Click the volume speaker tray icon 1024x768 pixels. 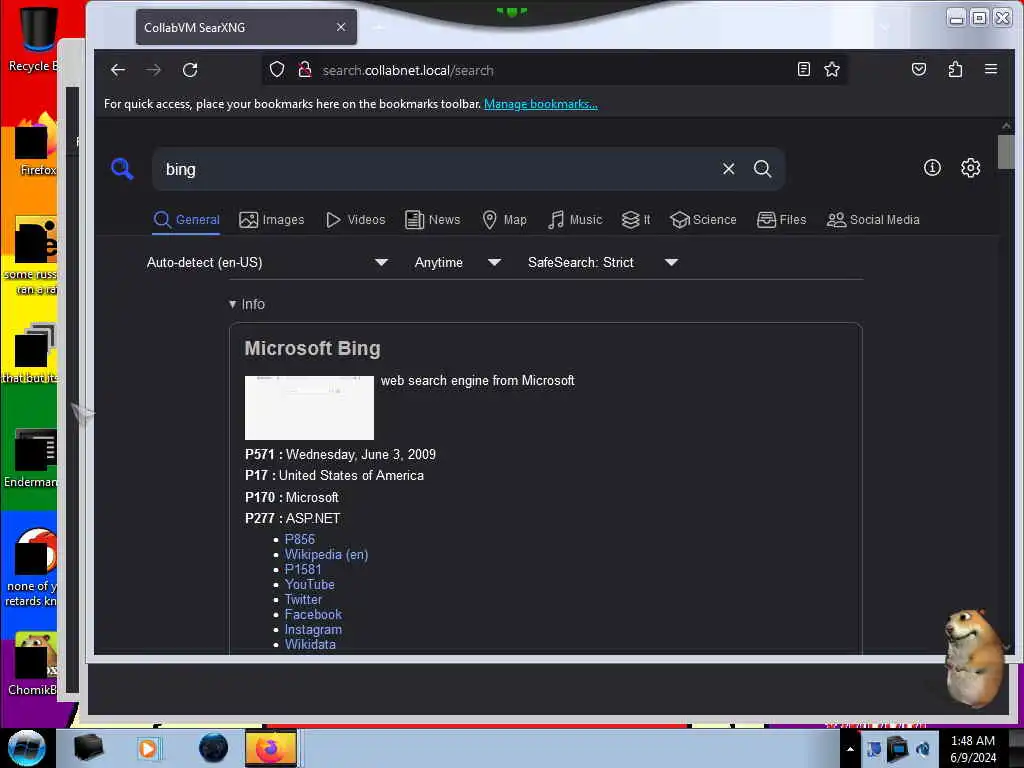click(x=922, y=749)
